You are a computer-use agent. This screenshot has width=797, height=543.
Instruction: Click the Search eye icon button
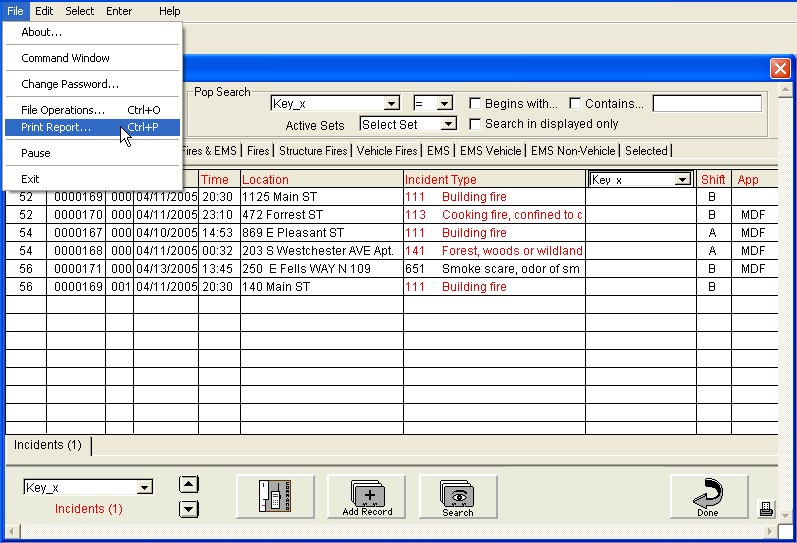(458, 496)
